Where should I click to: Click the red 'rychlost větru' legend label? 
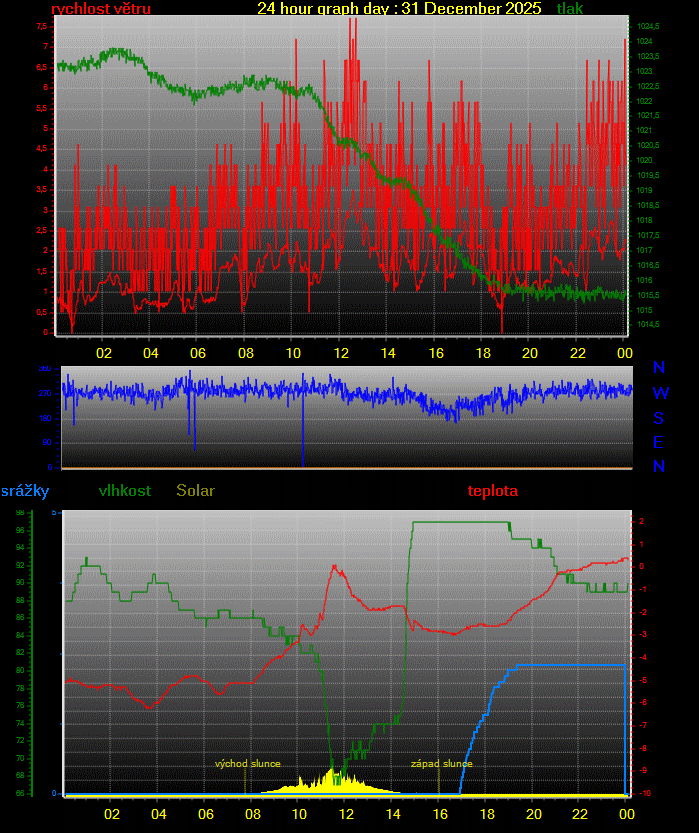[x=100, y=9]
